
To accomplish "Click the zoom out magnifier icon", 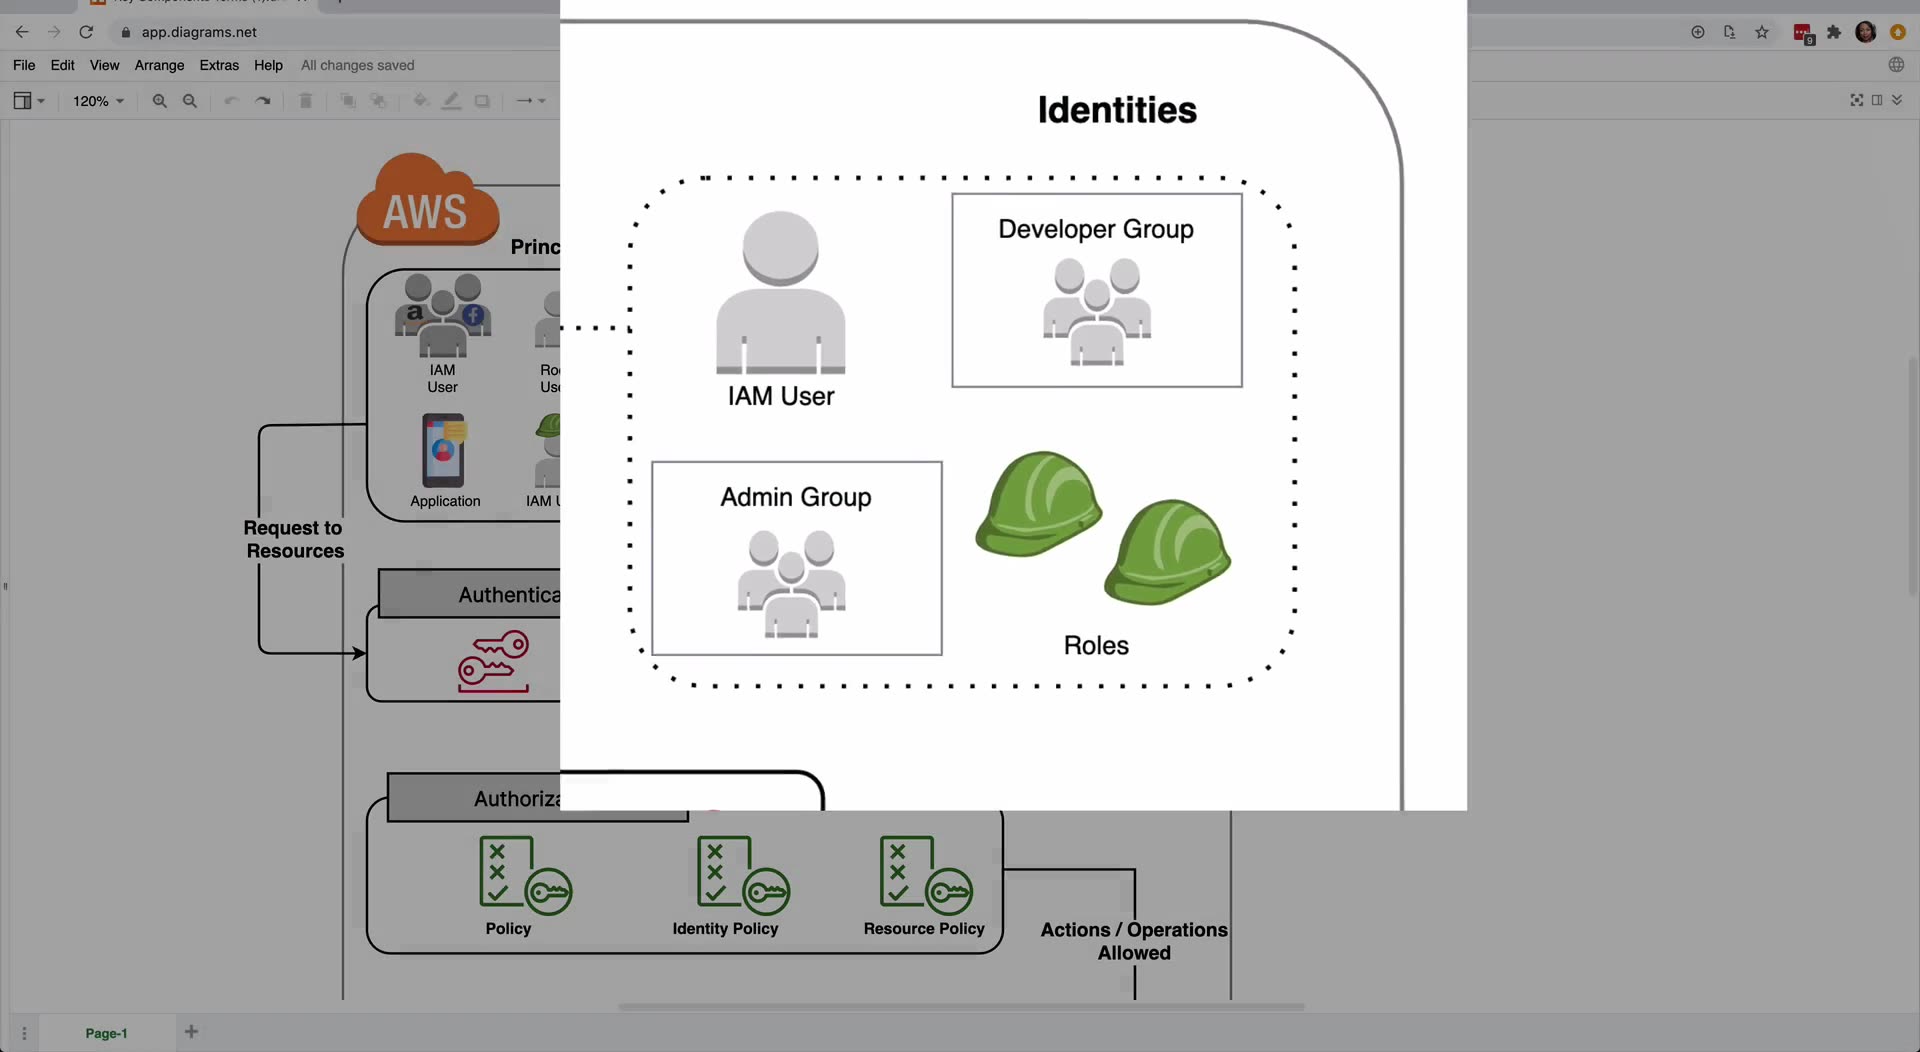I will (x=190, y=101).
